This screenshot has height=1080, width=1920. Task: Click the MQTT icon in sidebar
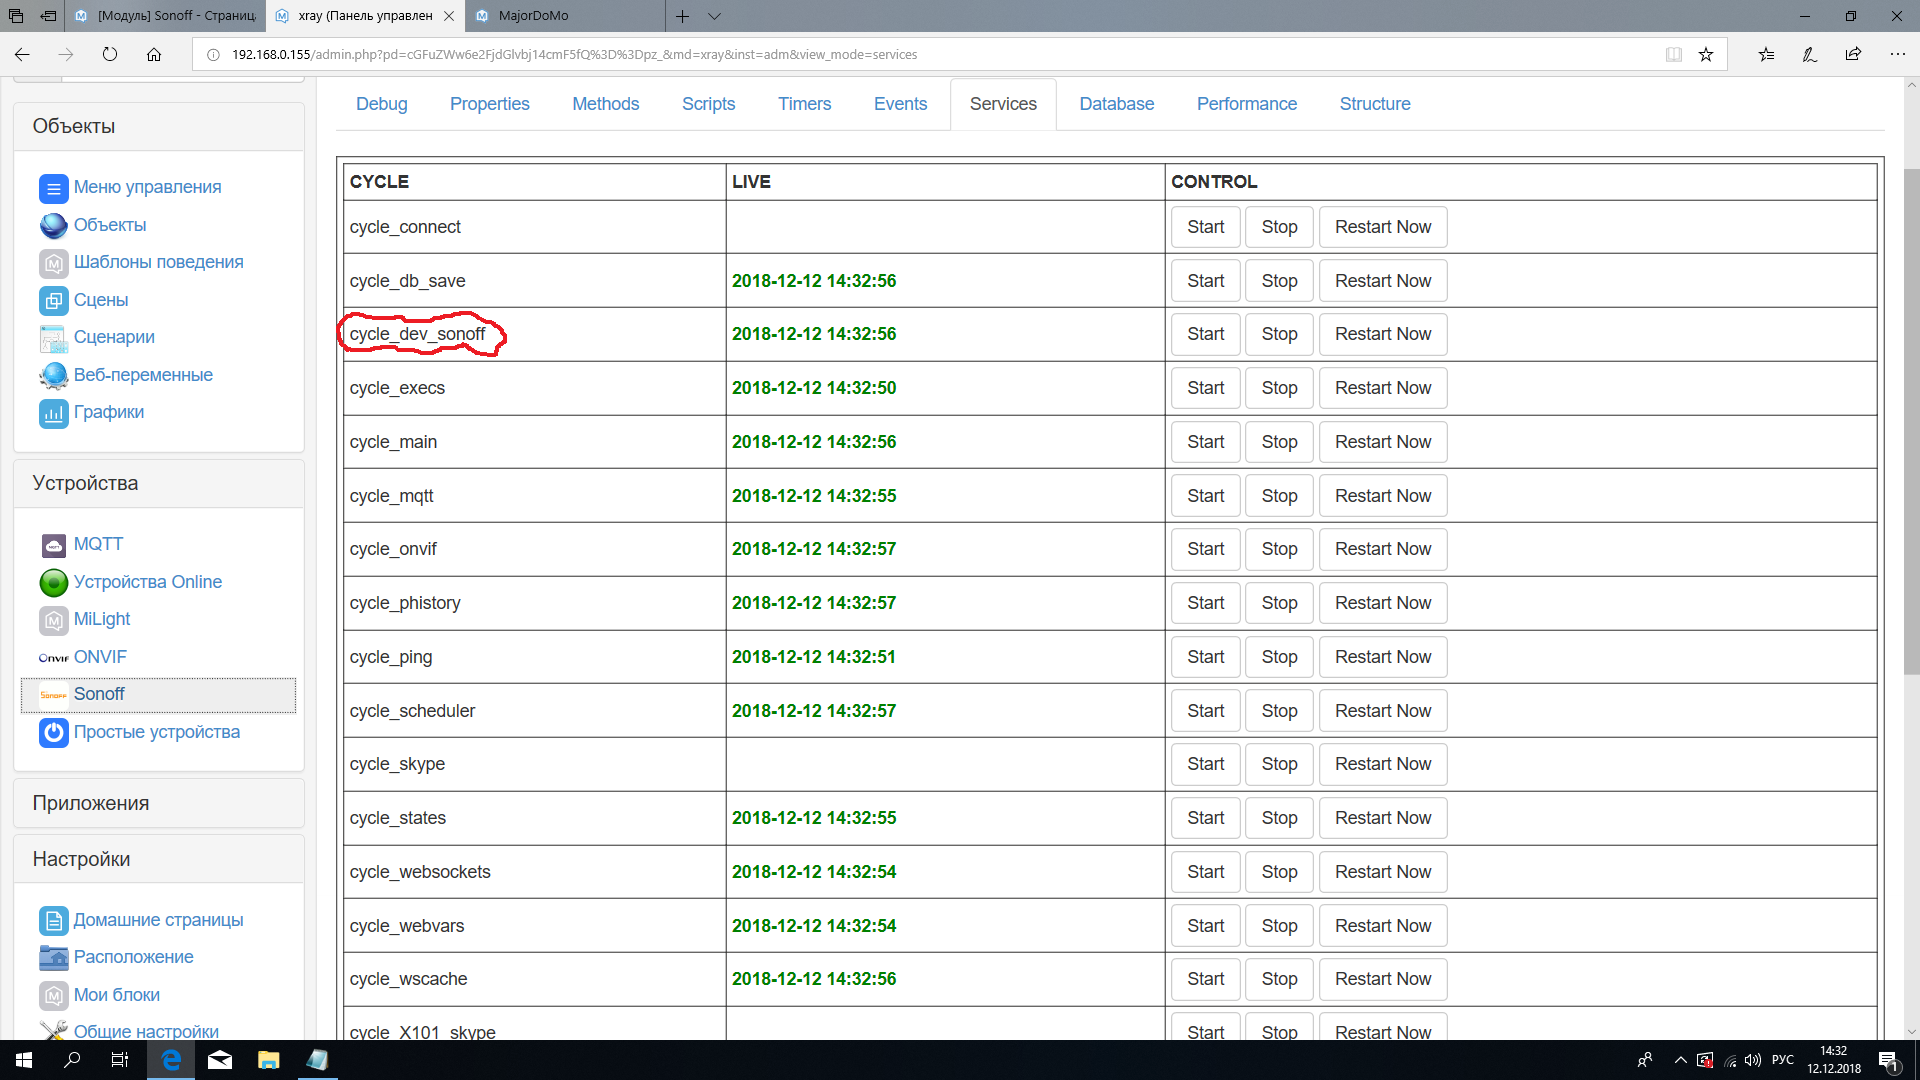[53, 545]
